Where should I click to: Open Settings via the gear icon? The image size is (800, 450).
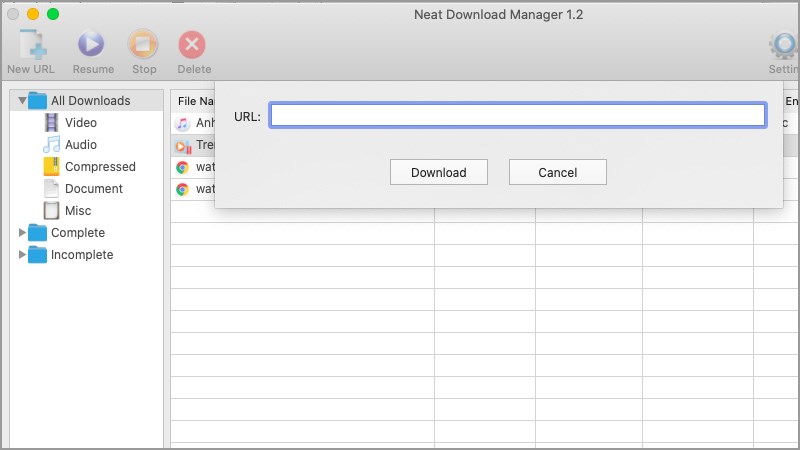pos(782,45)
